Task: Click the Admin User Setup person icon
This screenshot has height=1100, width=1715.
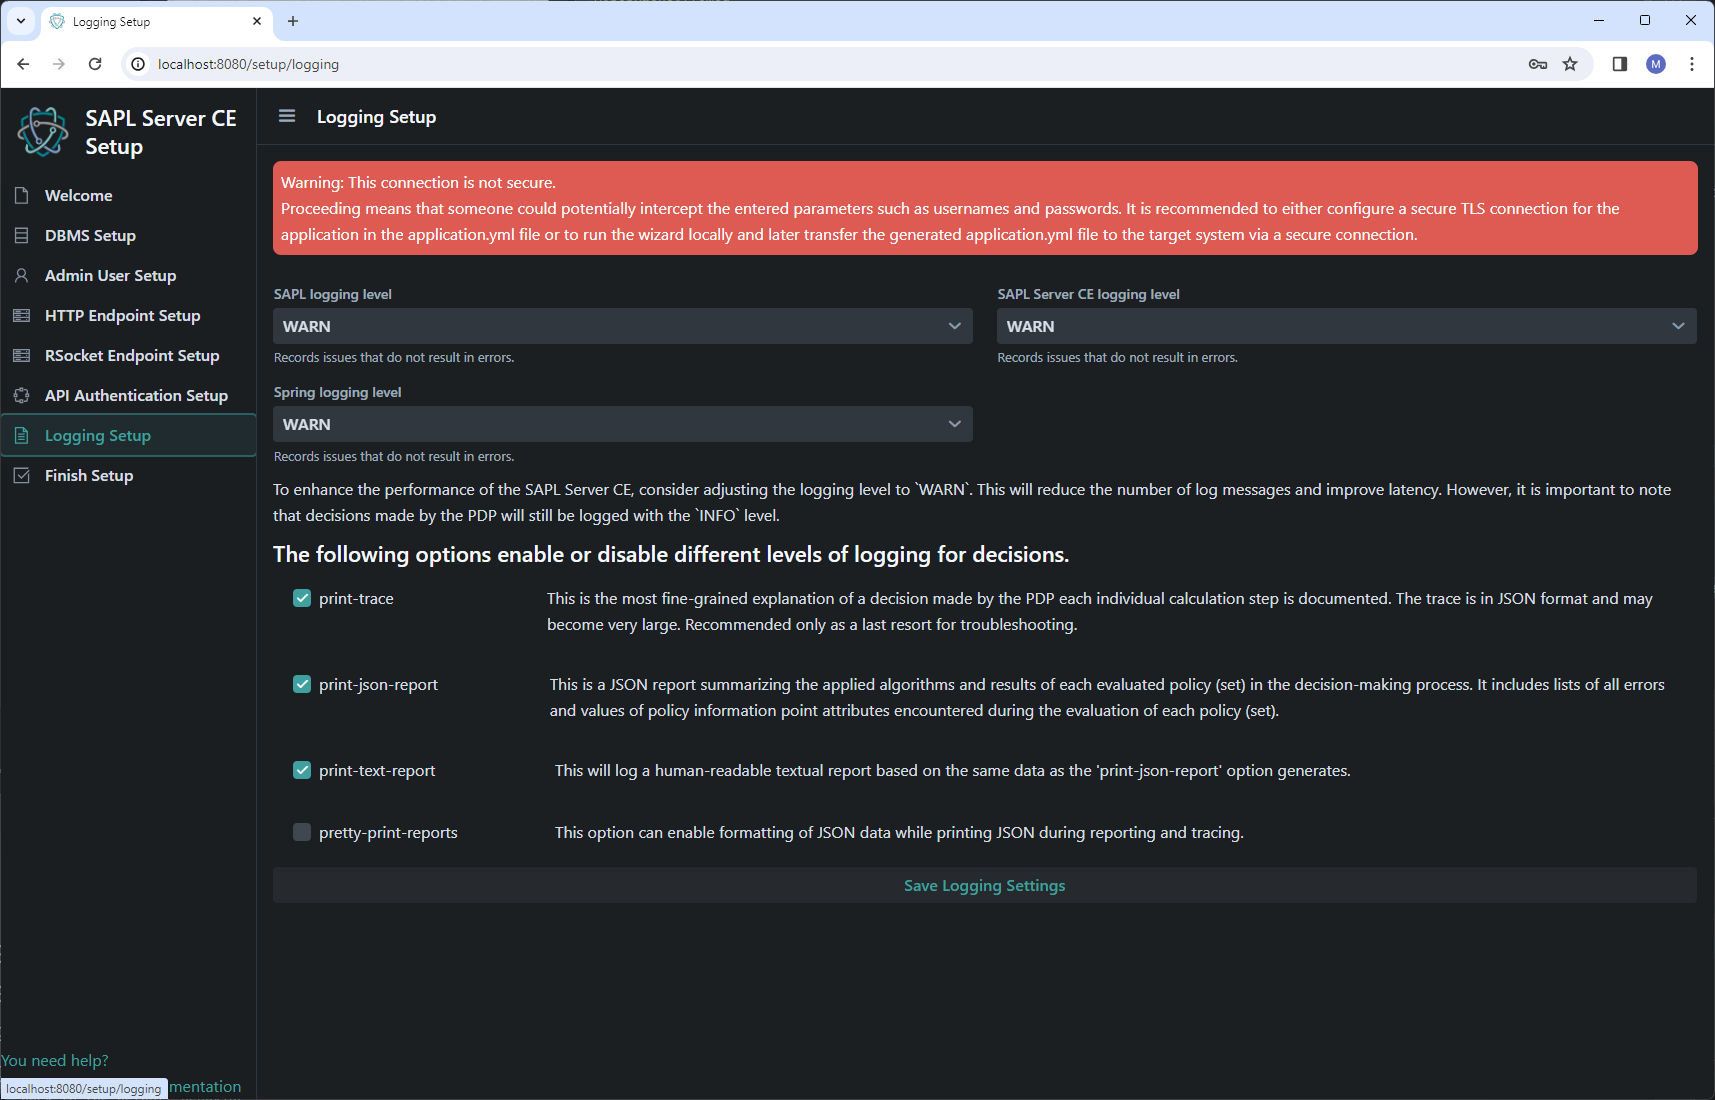Action: 22,275
